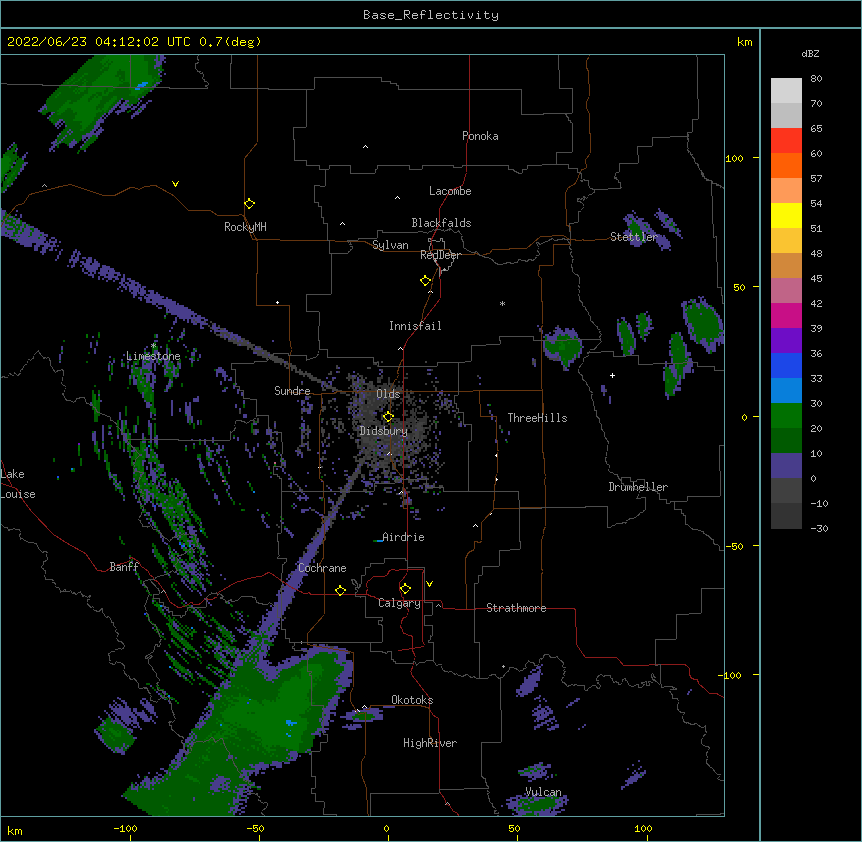Screen dimensions: 862x842
Task: Click the Didsbury town label
Action: coord(384,431)
